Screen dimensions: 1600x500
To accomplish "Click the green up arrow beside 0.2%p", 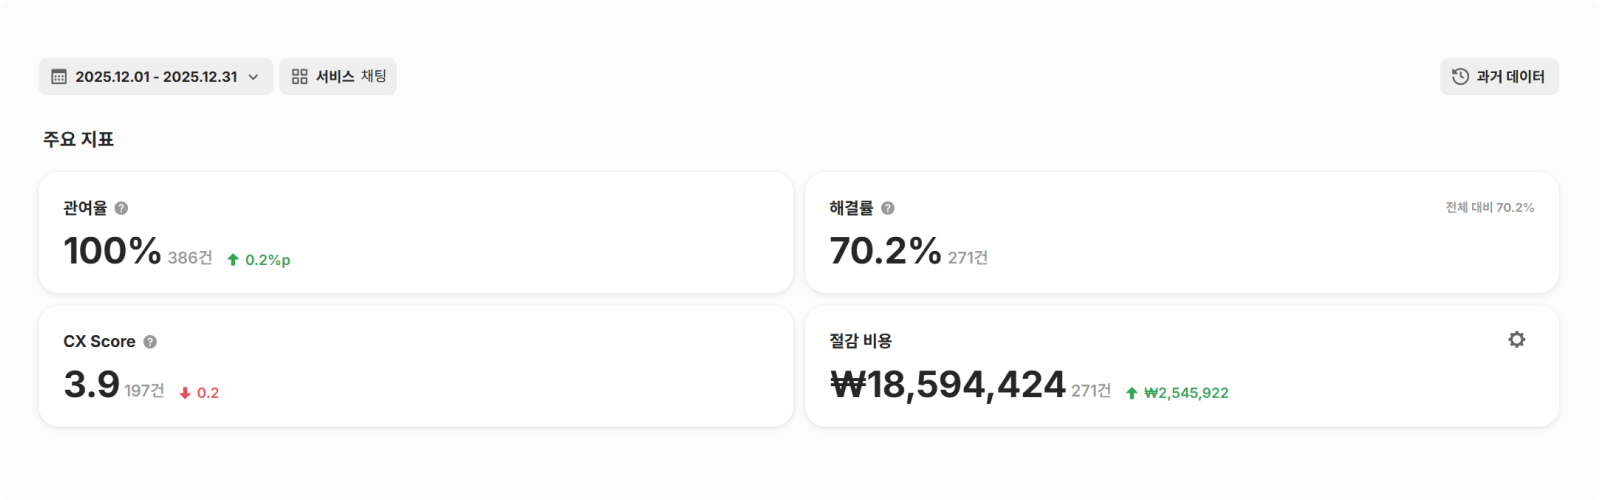I will (233, 260).
